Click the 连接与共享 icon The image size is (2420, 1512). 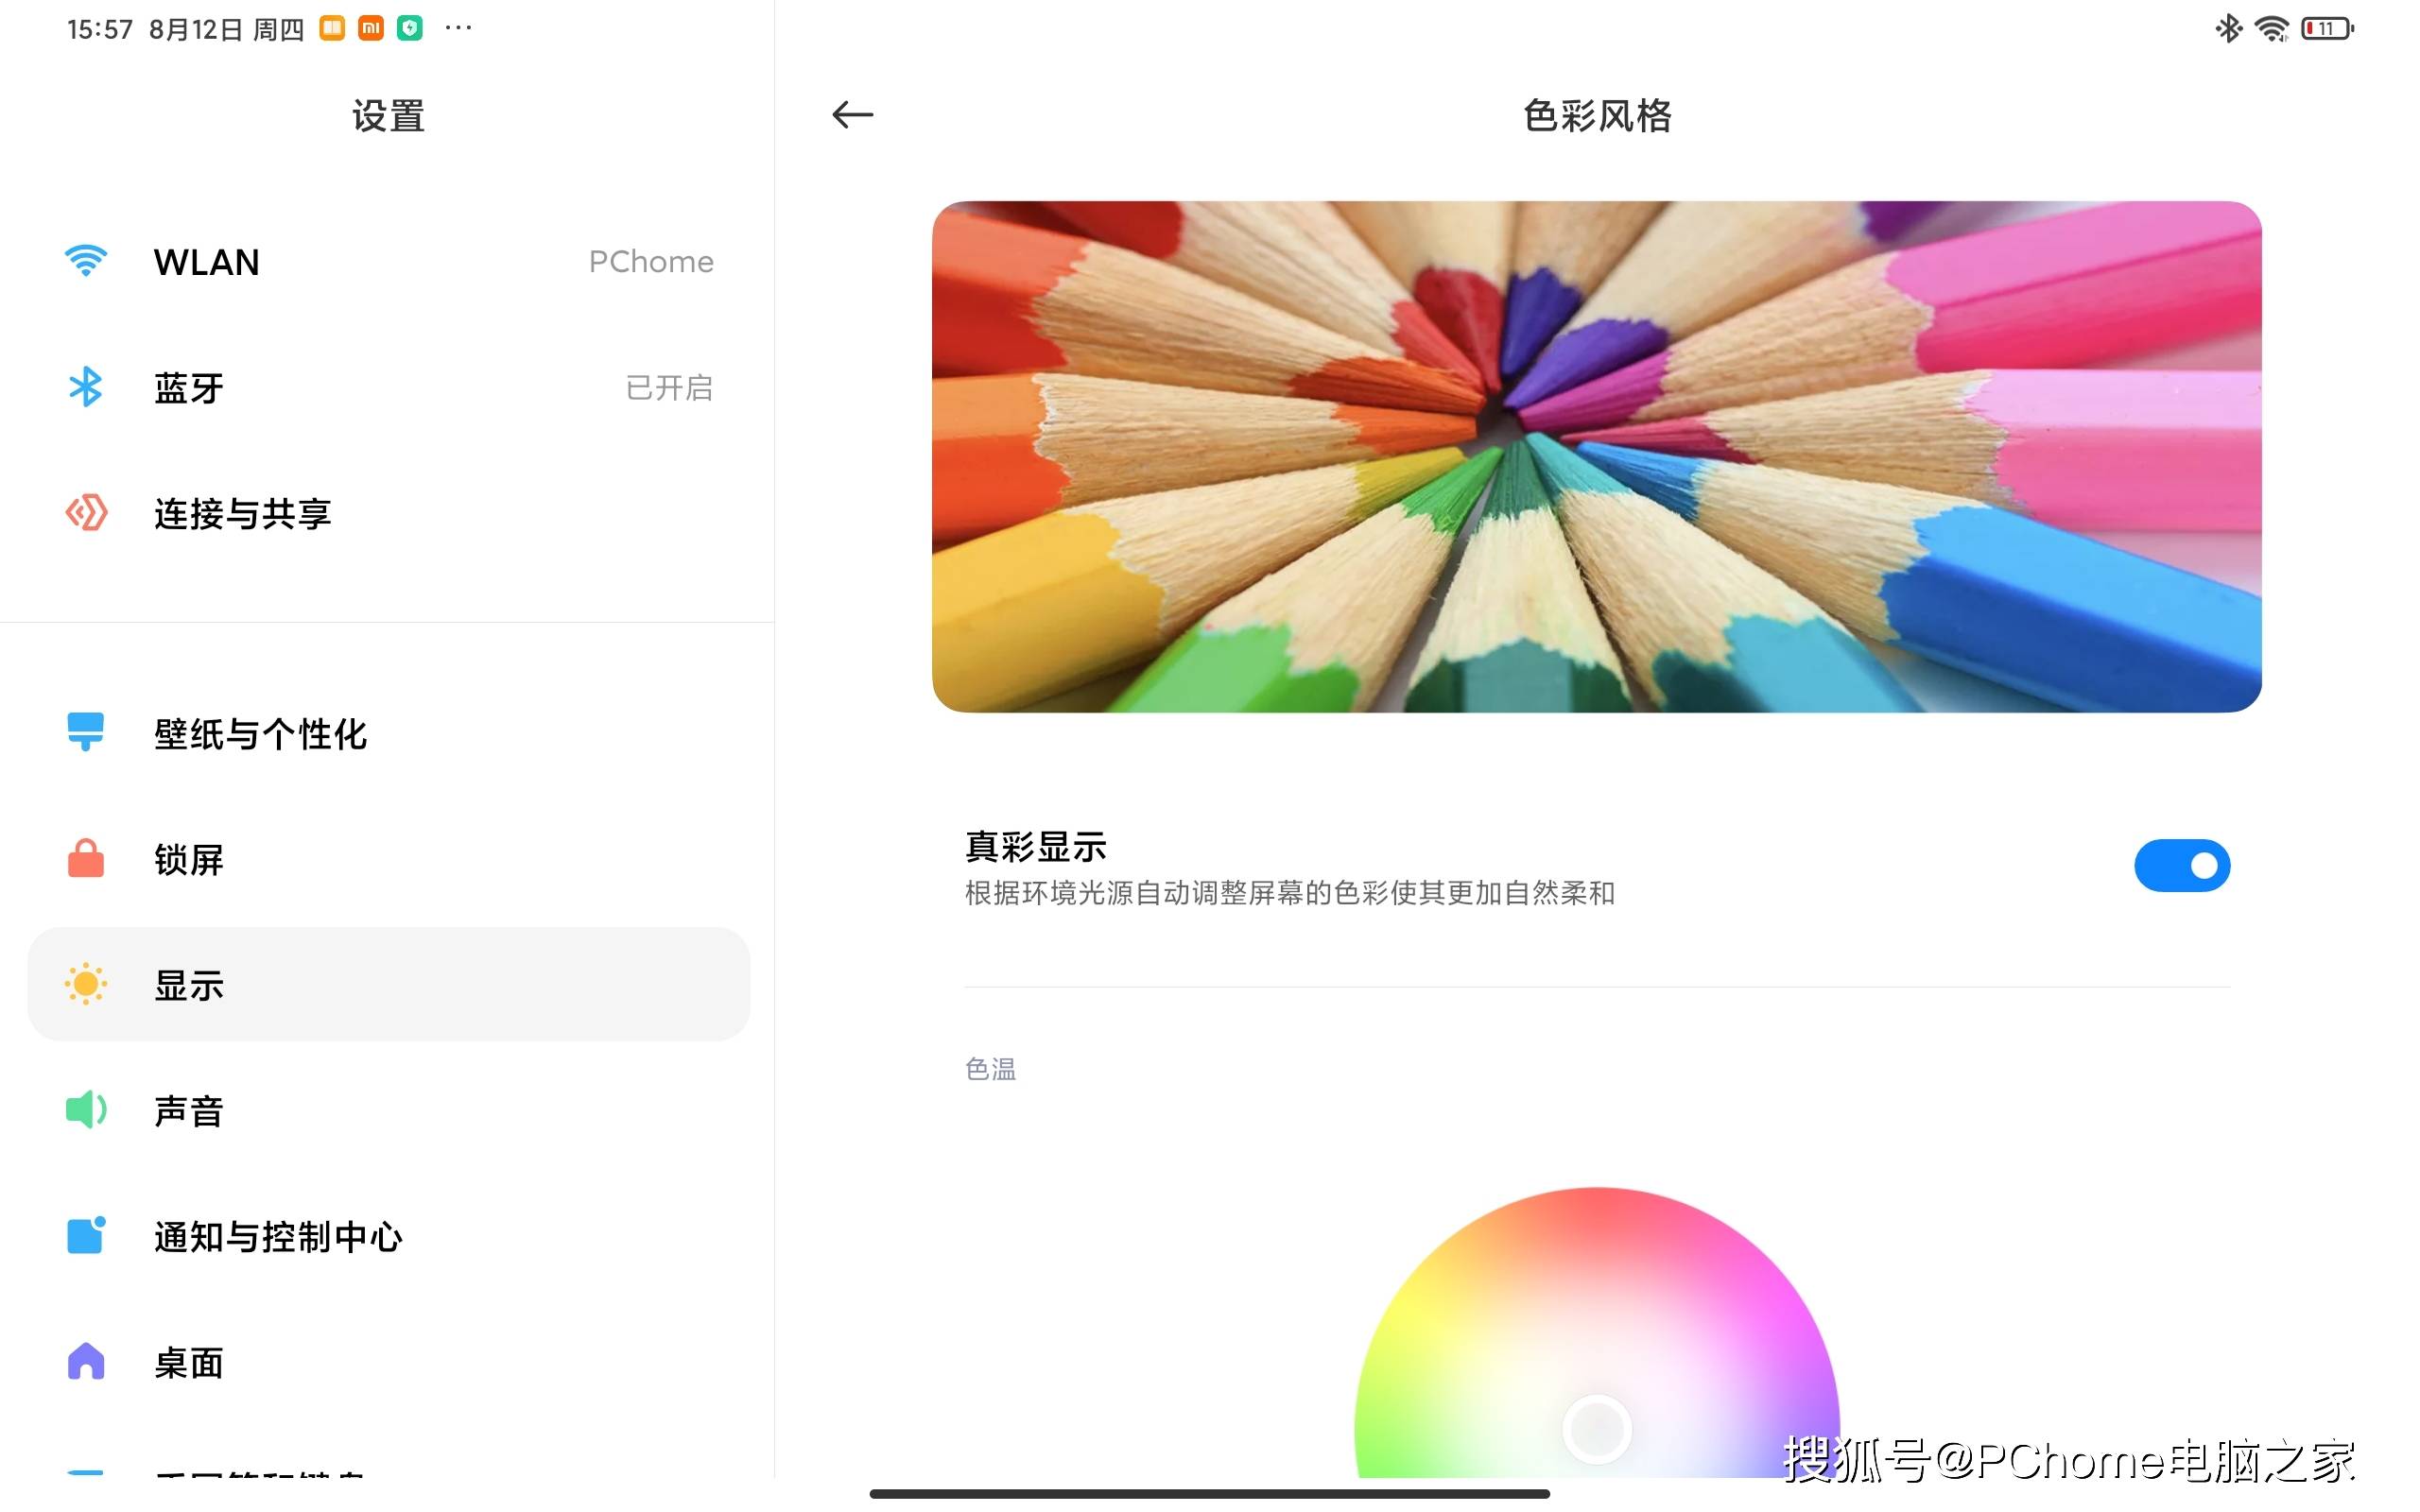(x=86, y=512)
